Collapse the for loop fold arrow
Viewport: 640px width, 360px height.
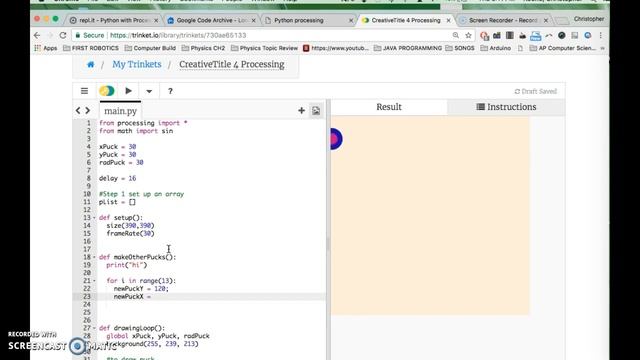(x=94, y=281)
